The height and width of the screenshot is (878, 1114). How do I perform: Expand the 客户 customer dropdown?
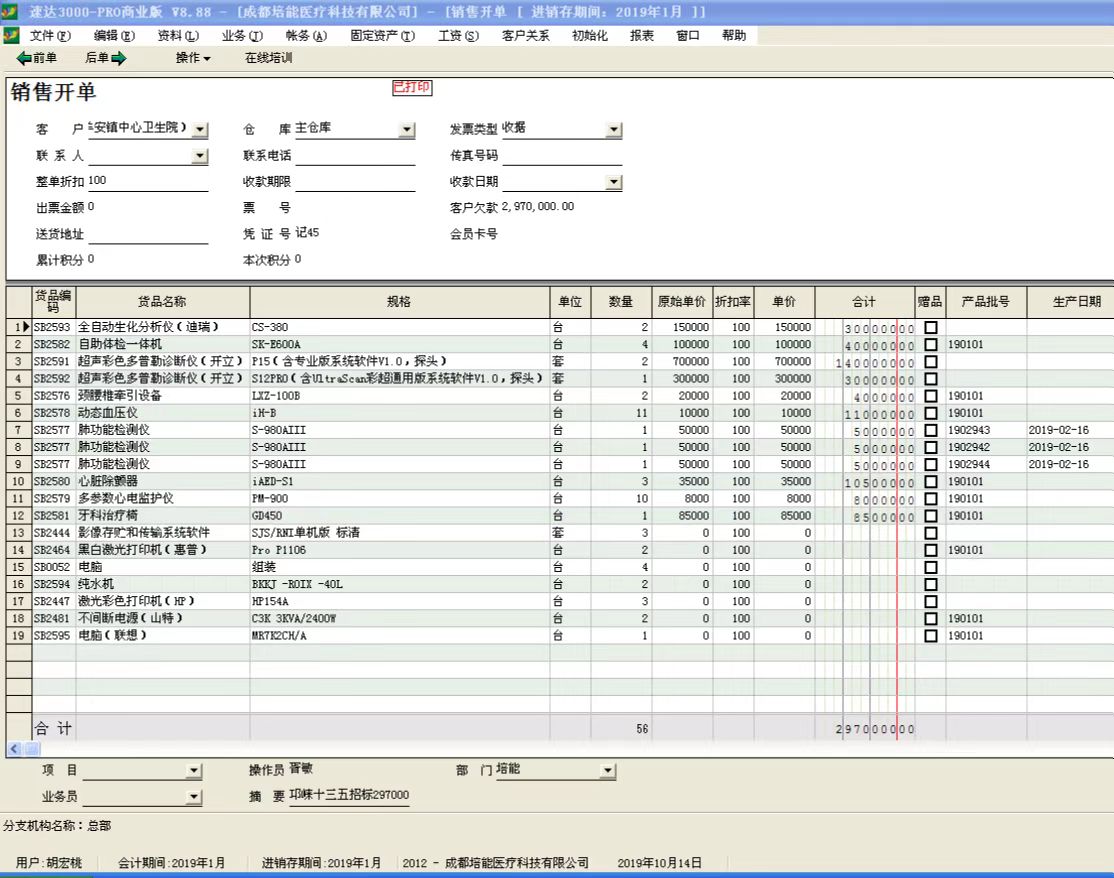coord(200,130)
